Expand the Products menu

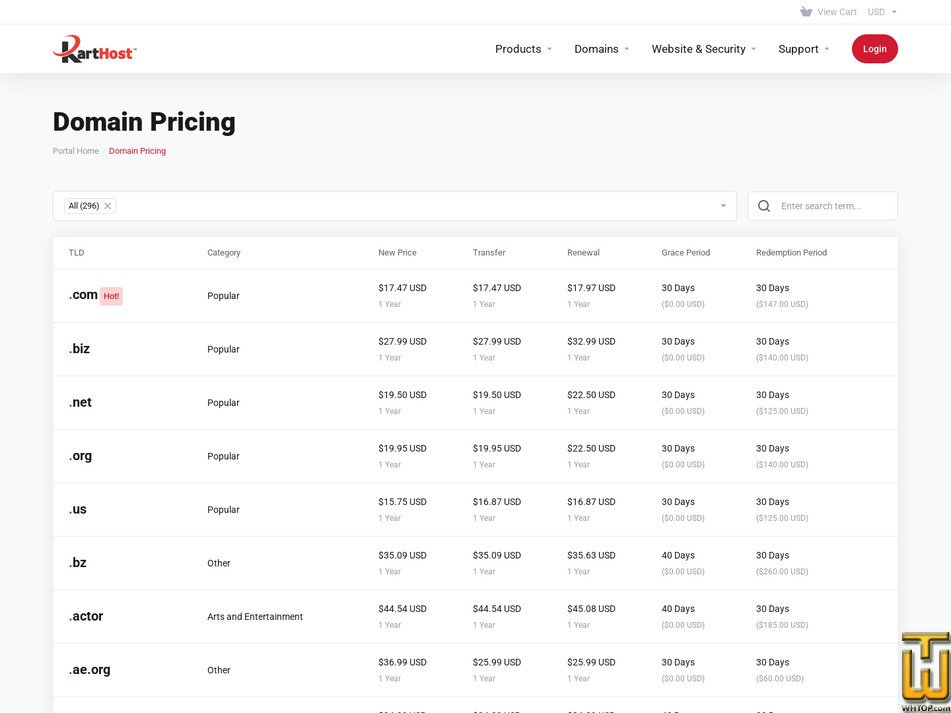pyautogui.click(x=523, y=49)
